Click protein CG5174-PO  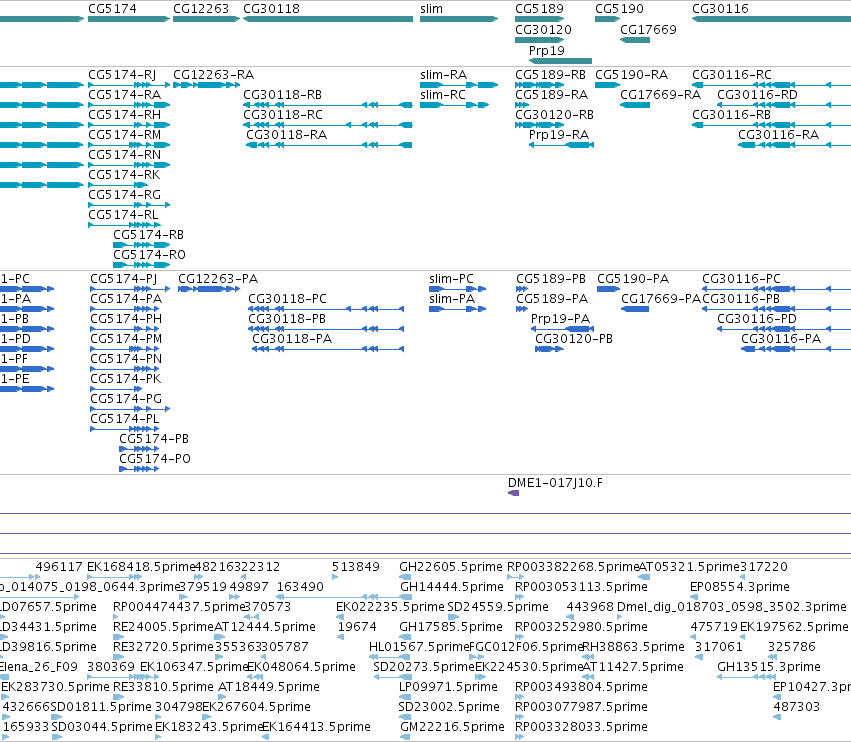(x=155, y=459)
